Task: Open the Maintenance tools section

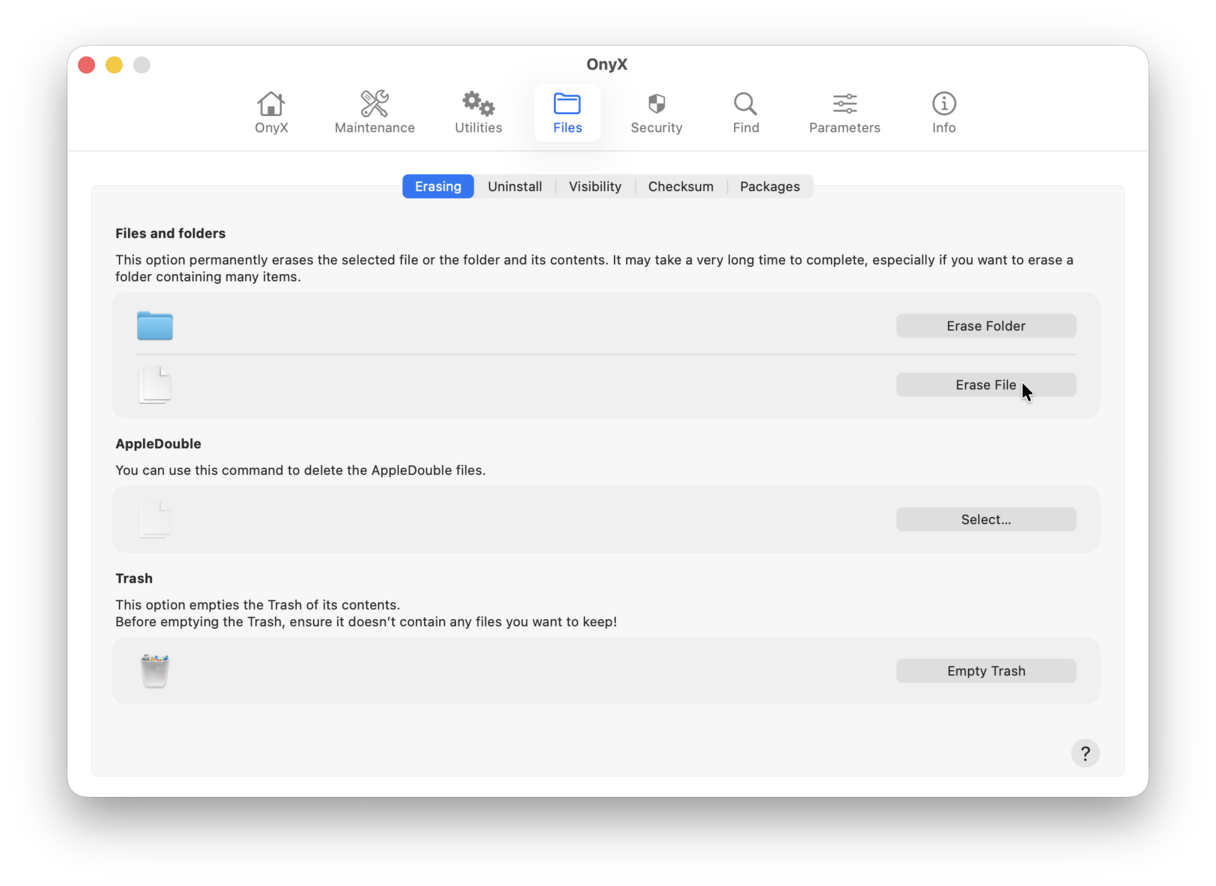Action: coord(374,112)
